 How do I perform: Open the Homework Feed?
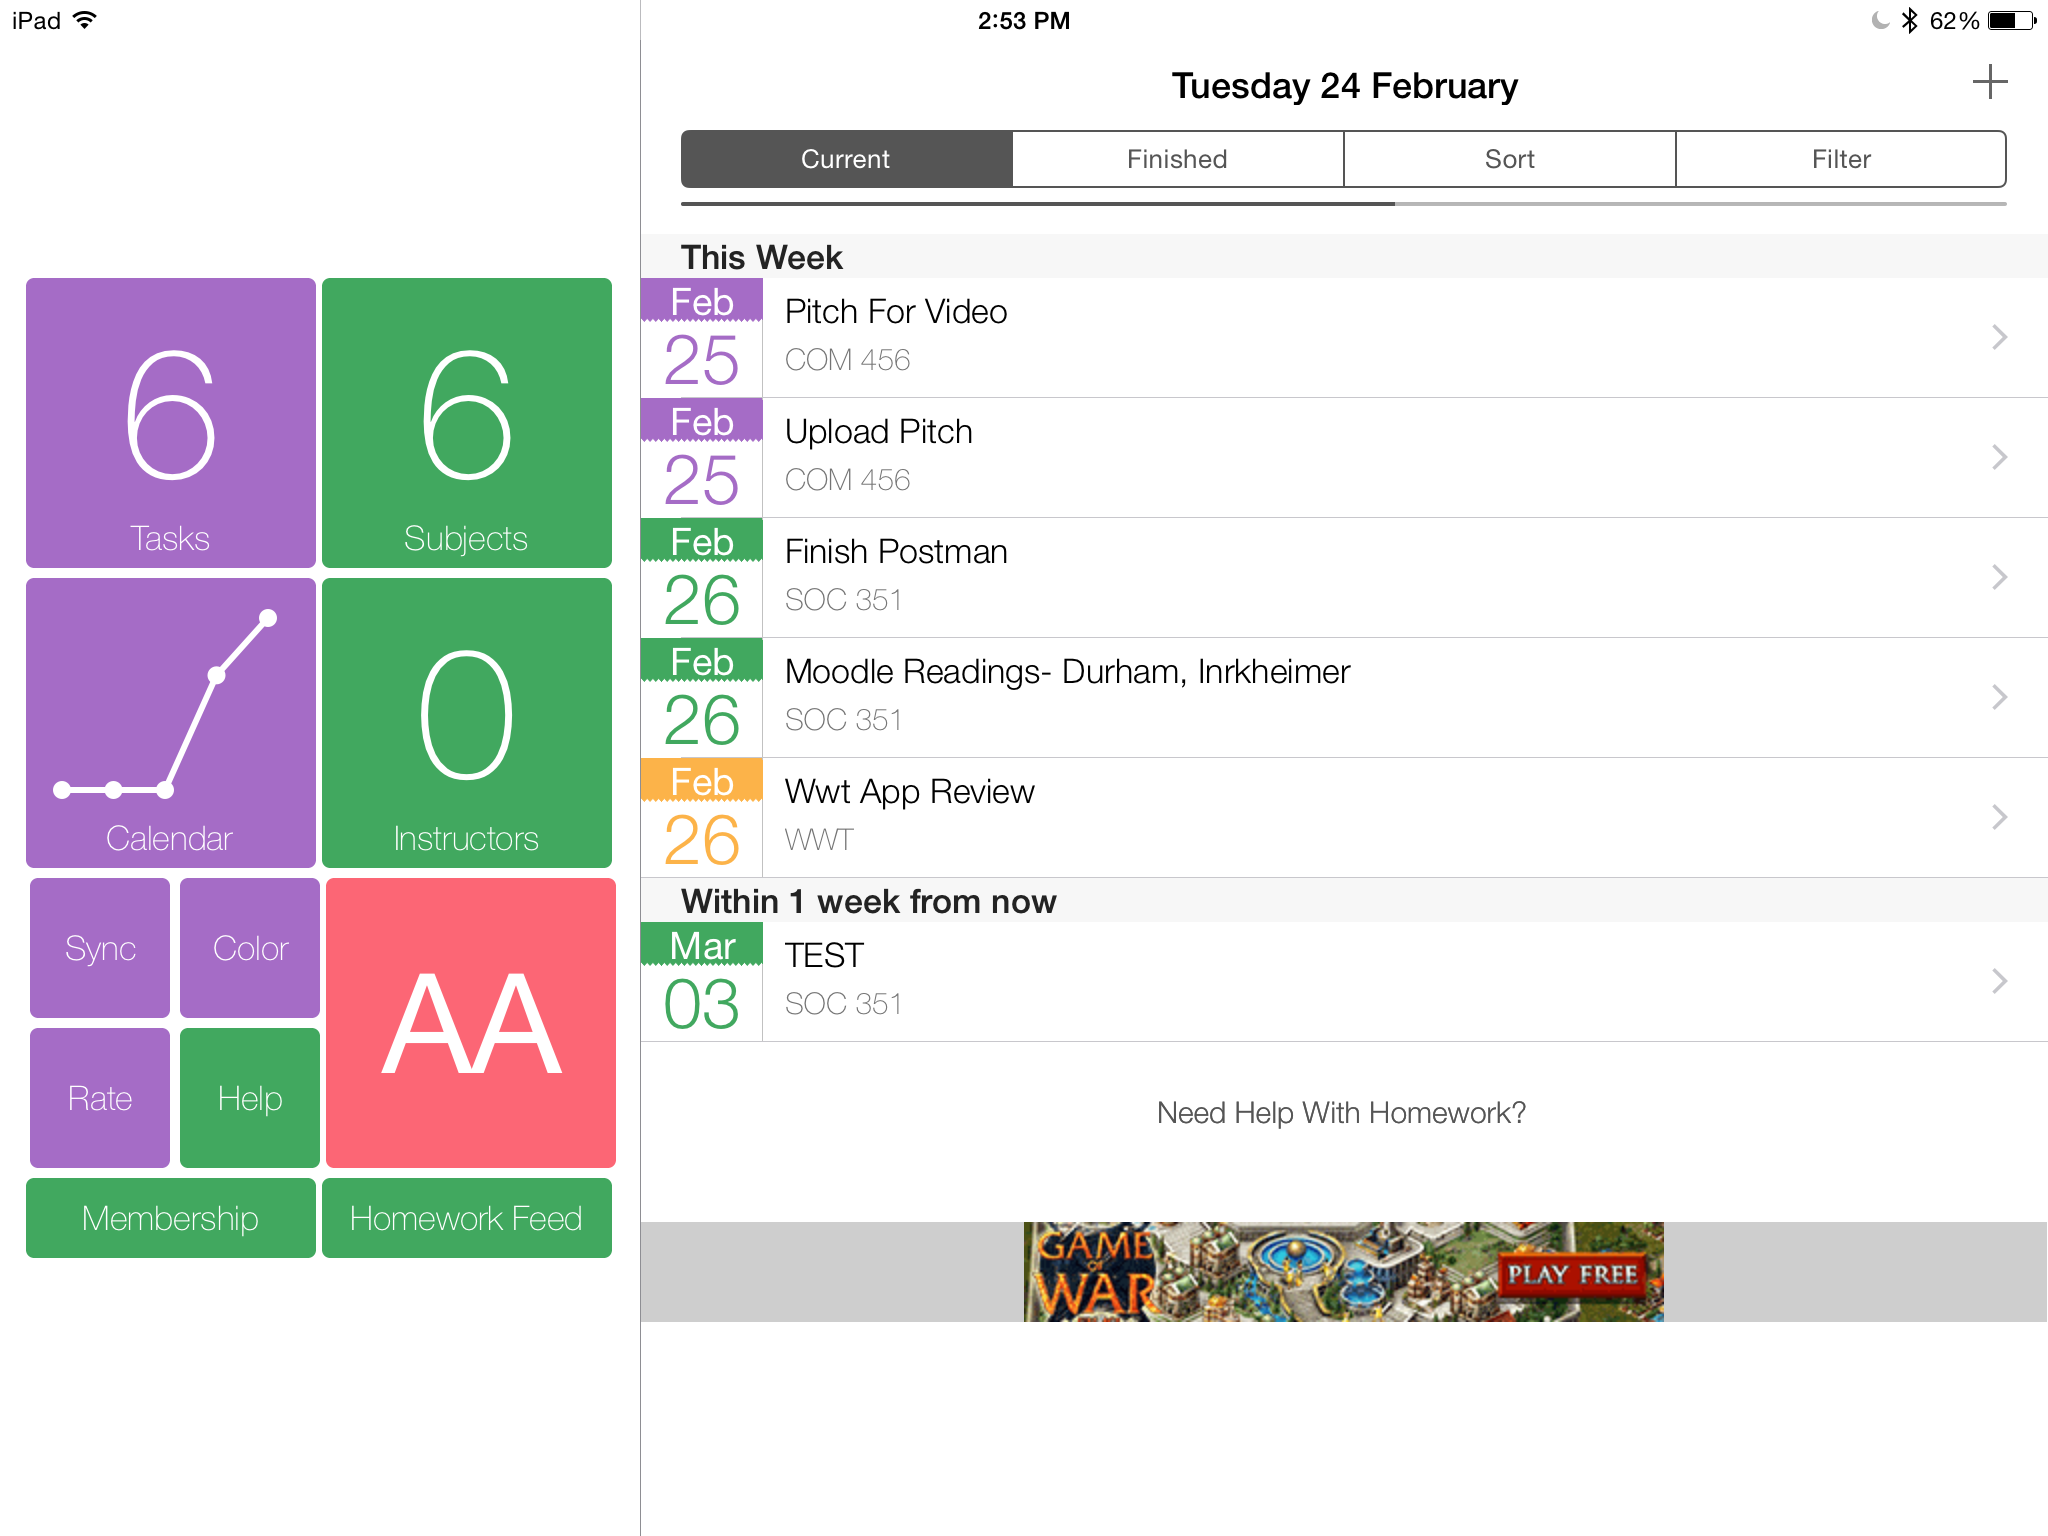click(466, 1218)
